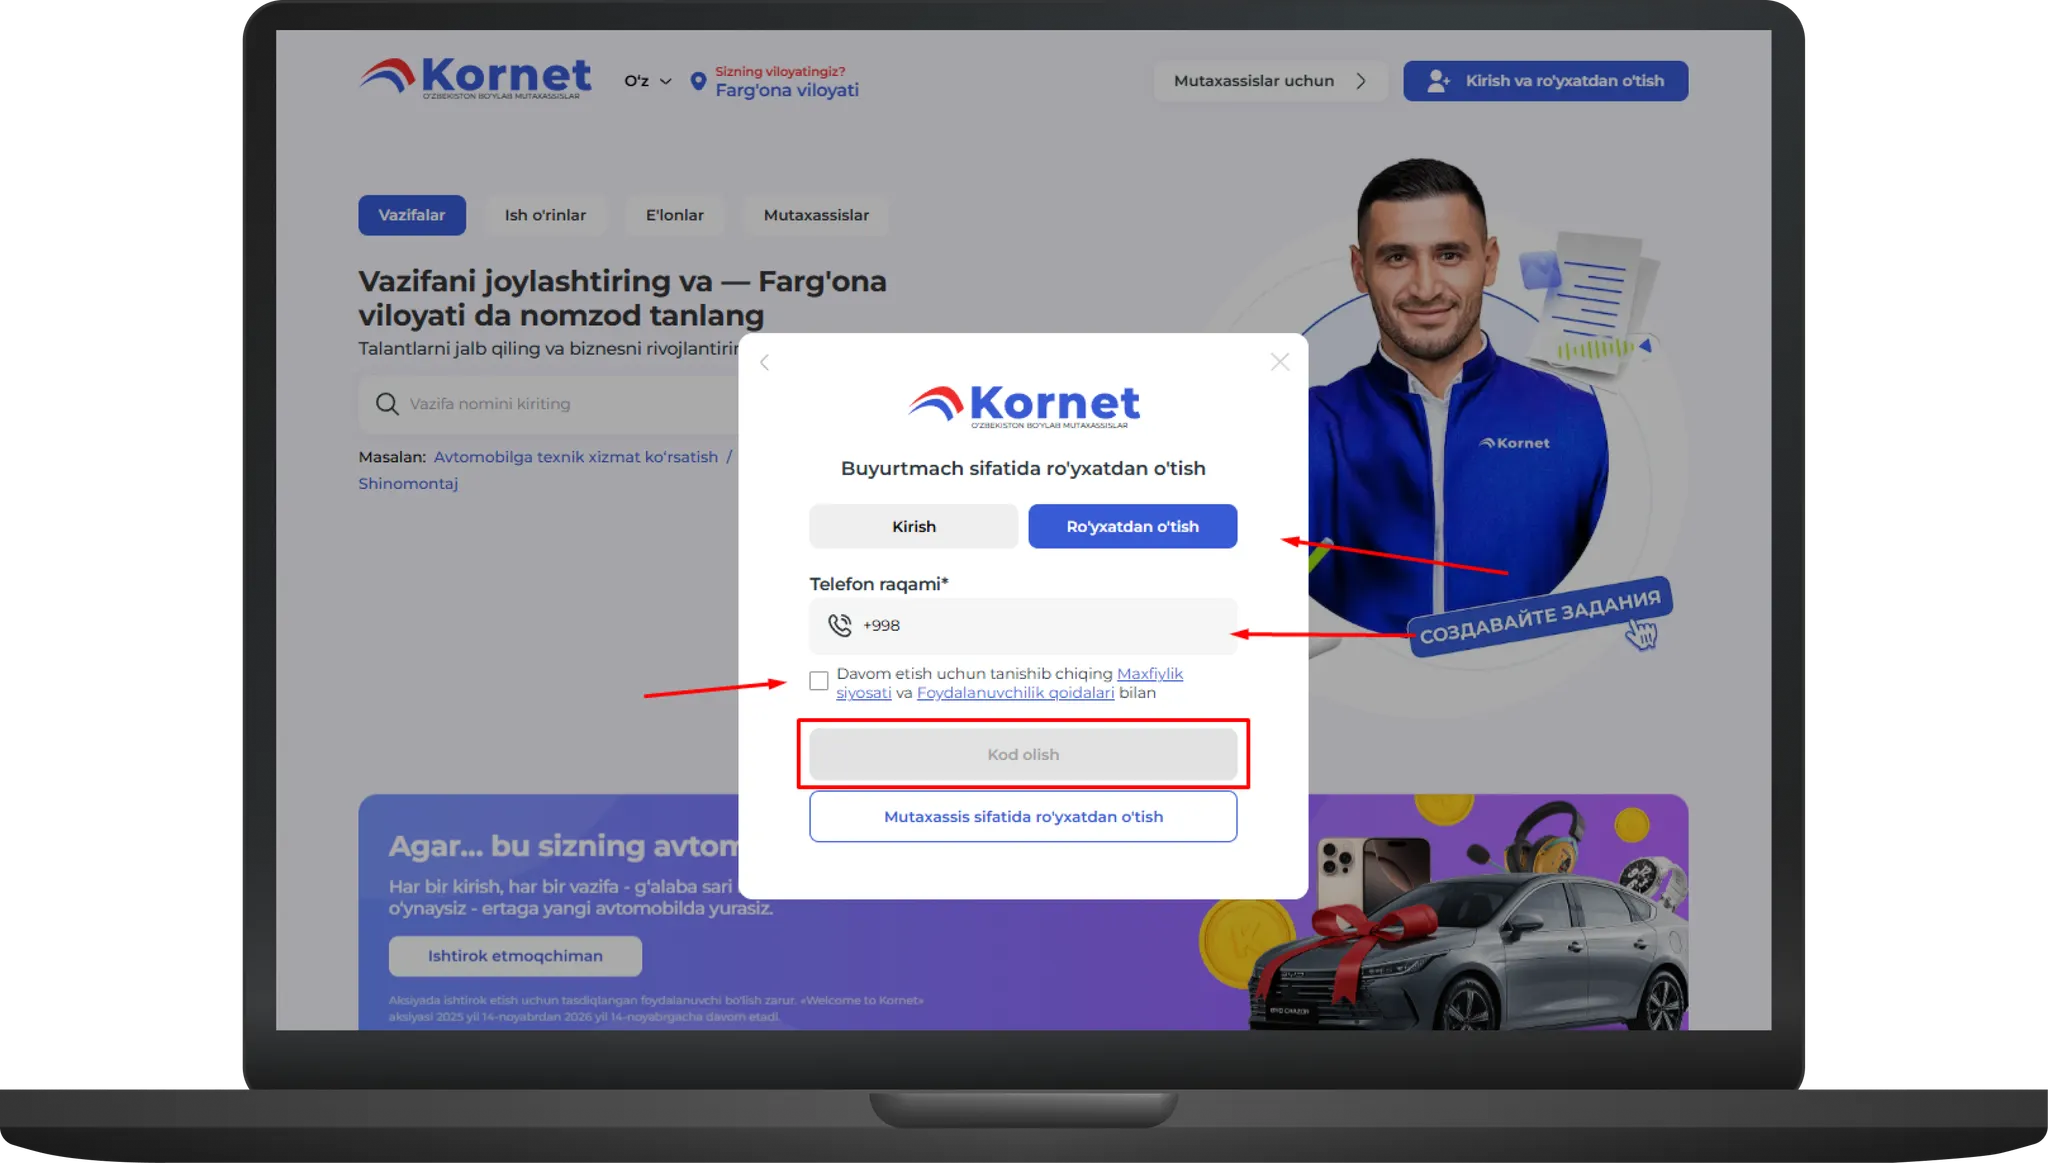
Task: Click the user-plus icon in the header button
Action: (x=1438, y=81)
